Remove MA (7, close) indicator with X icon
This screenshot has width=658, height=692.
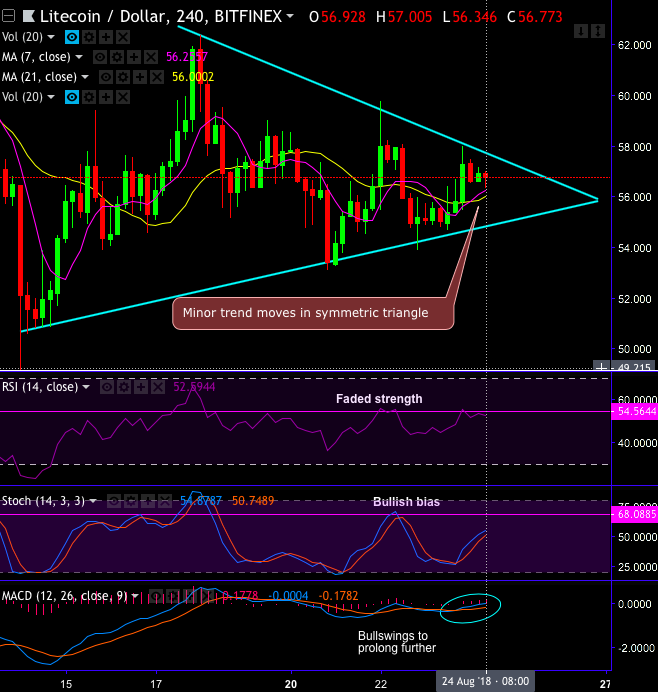[151, 57]
